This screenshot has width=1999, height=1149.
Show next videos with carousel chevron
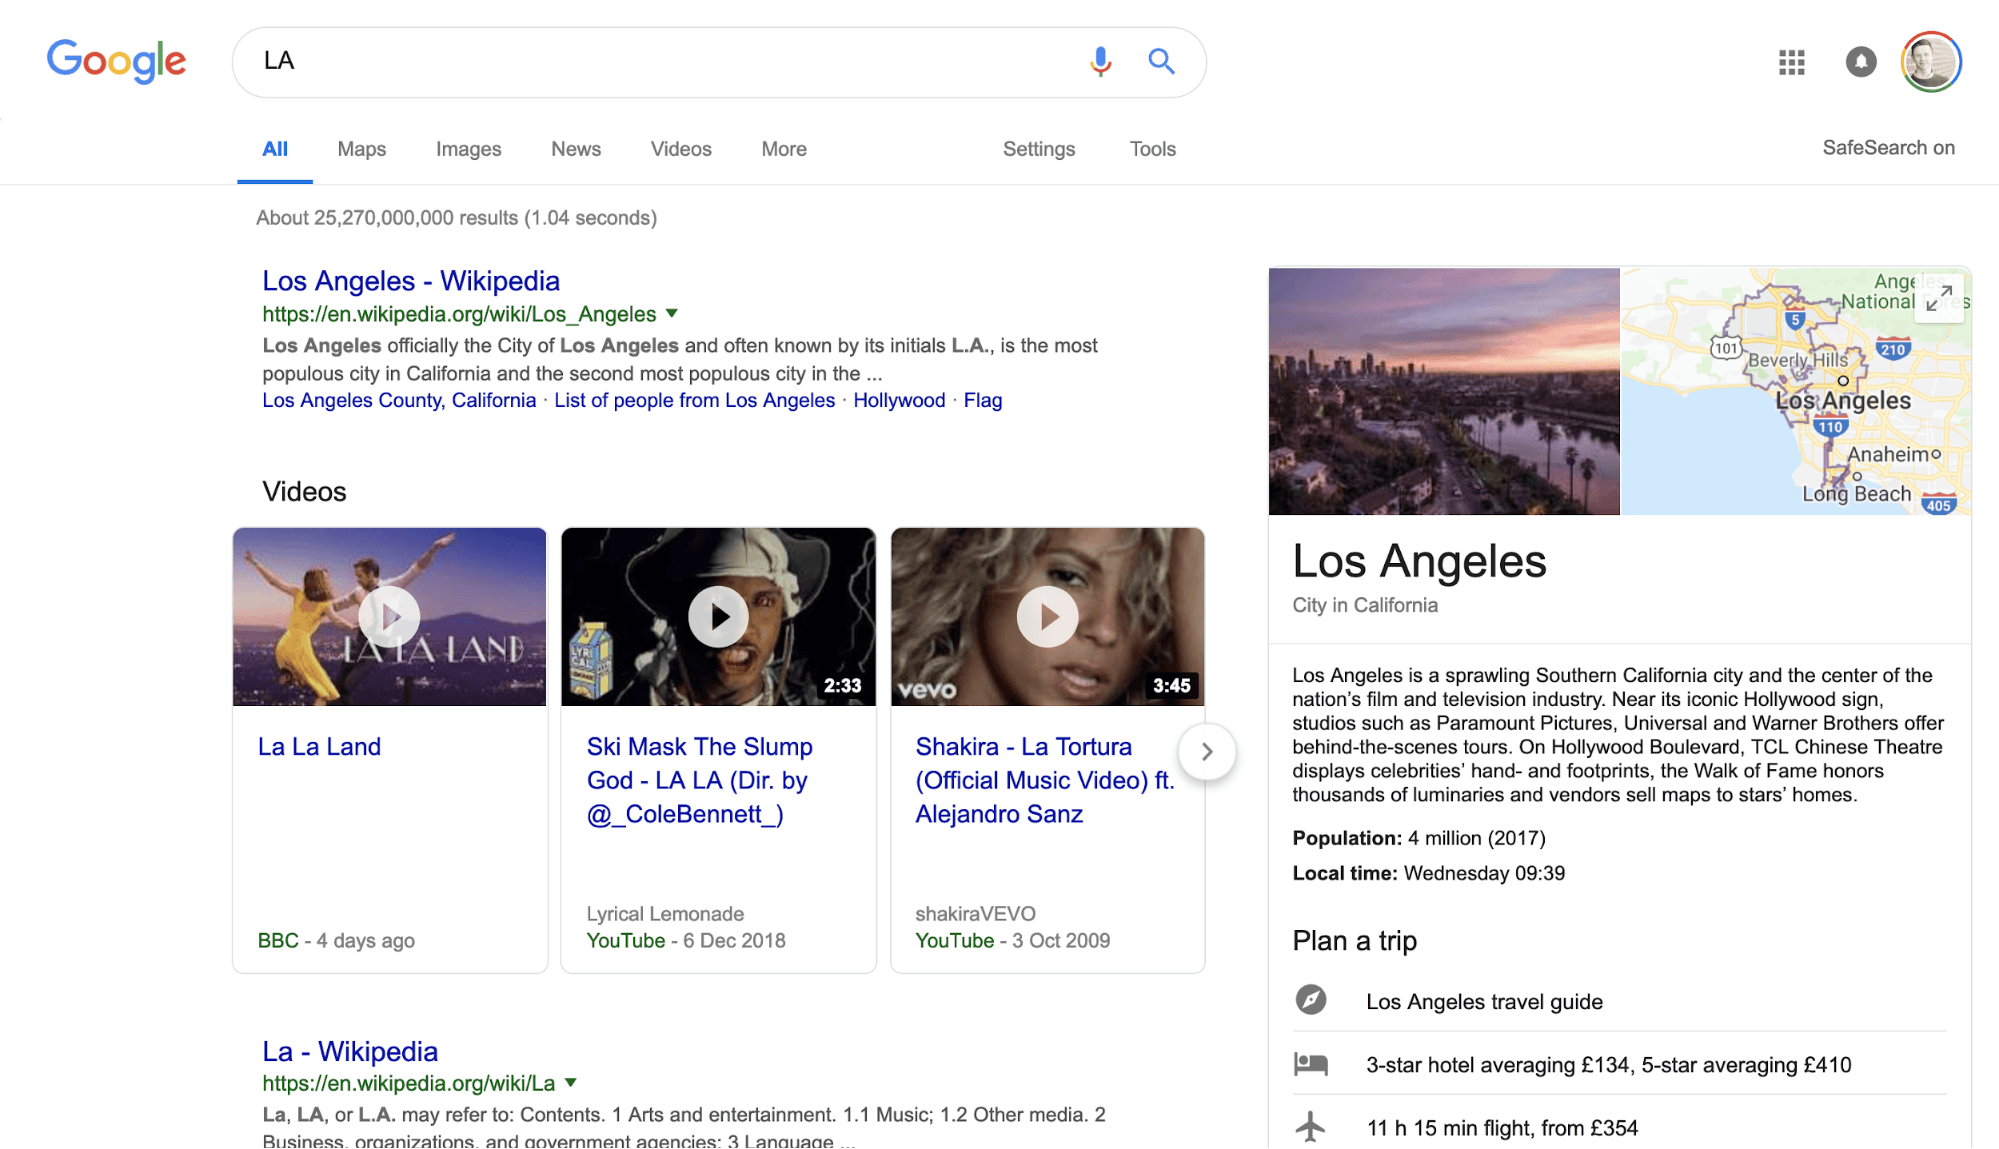coord(1207,751)
